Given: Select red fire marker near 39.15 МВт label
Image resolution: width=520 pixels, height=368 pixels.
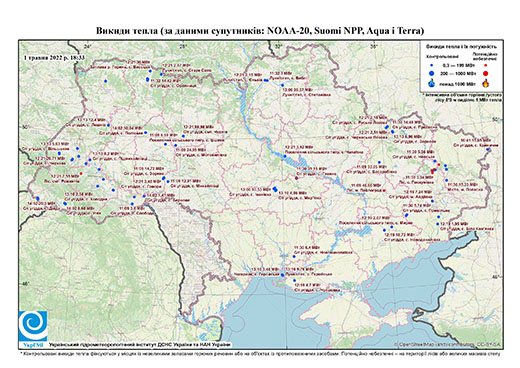Looking at the screenshot, I should pyautogui.click(x=296, y=178).
